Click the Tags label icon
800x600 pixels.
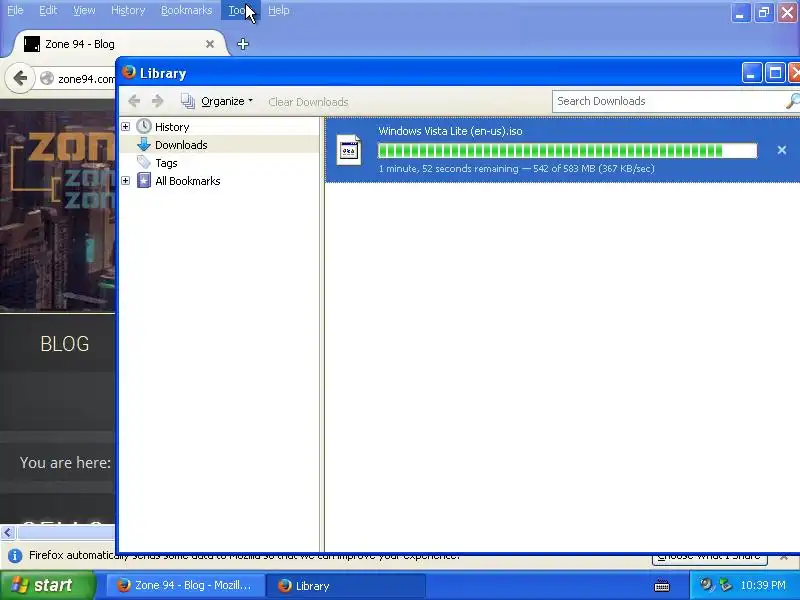point(144,162)
